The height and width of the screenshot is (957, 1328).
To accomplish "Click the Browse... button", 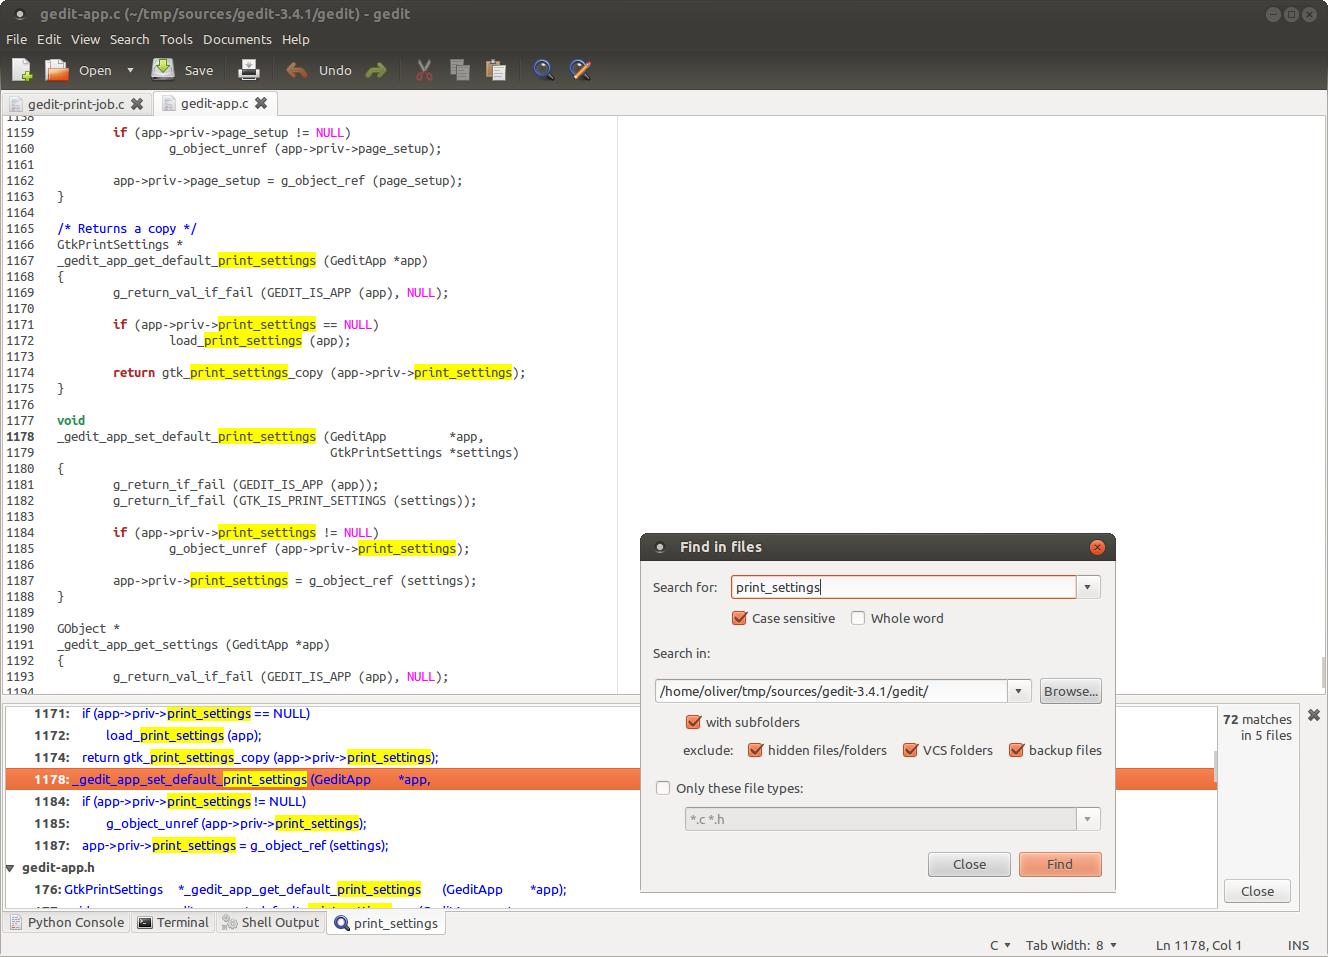I will coord(1070,691).
